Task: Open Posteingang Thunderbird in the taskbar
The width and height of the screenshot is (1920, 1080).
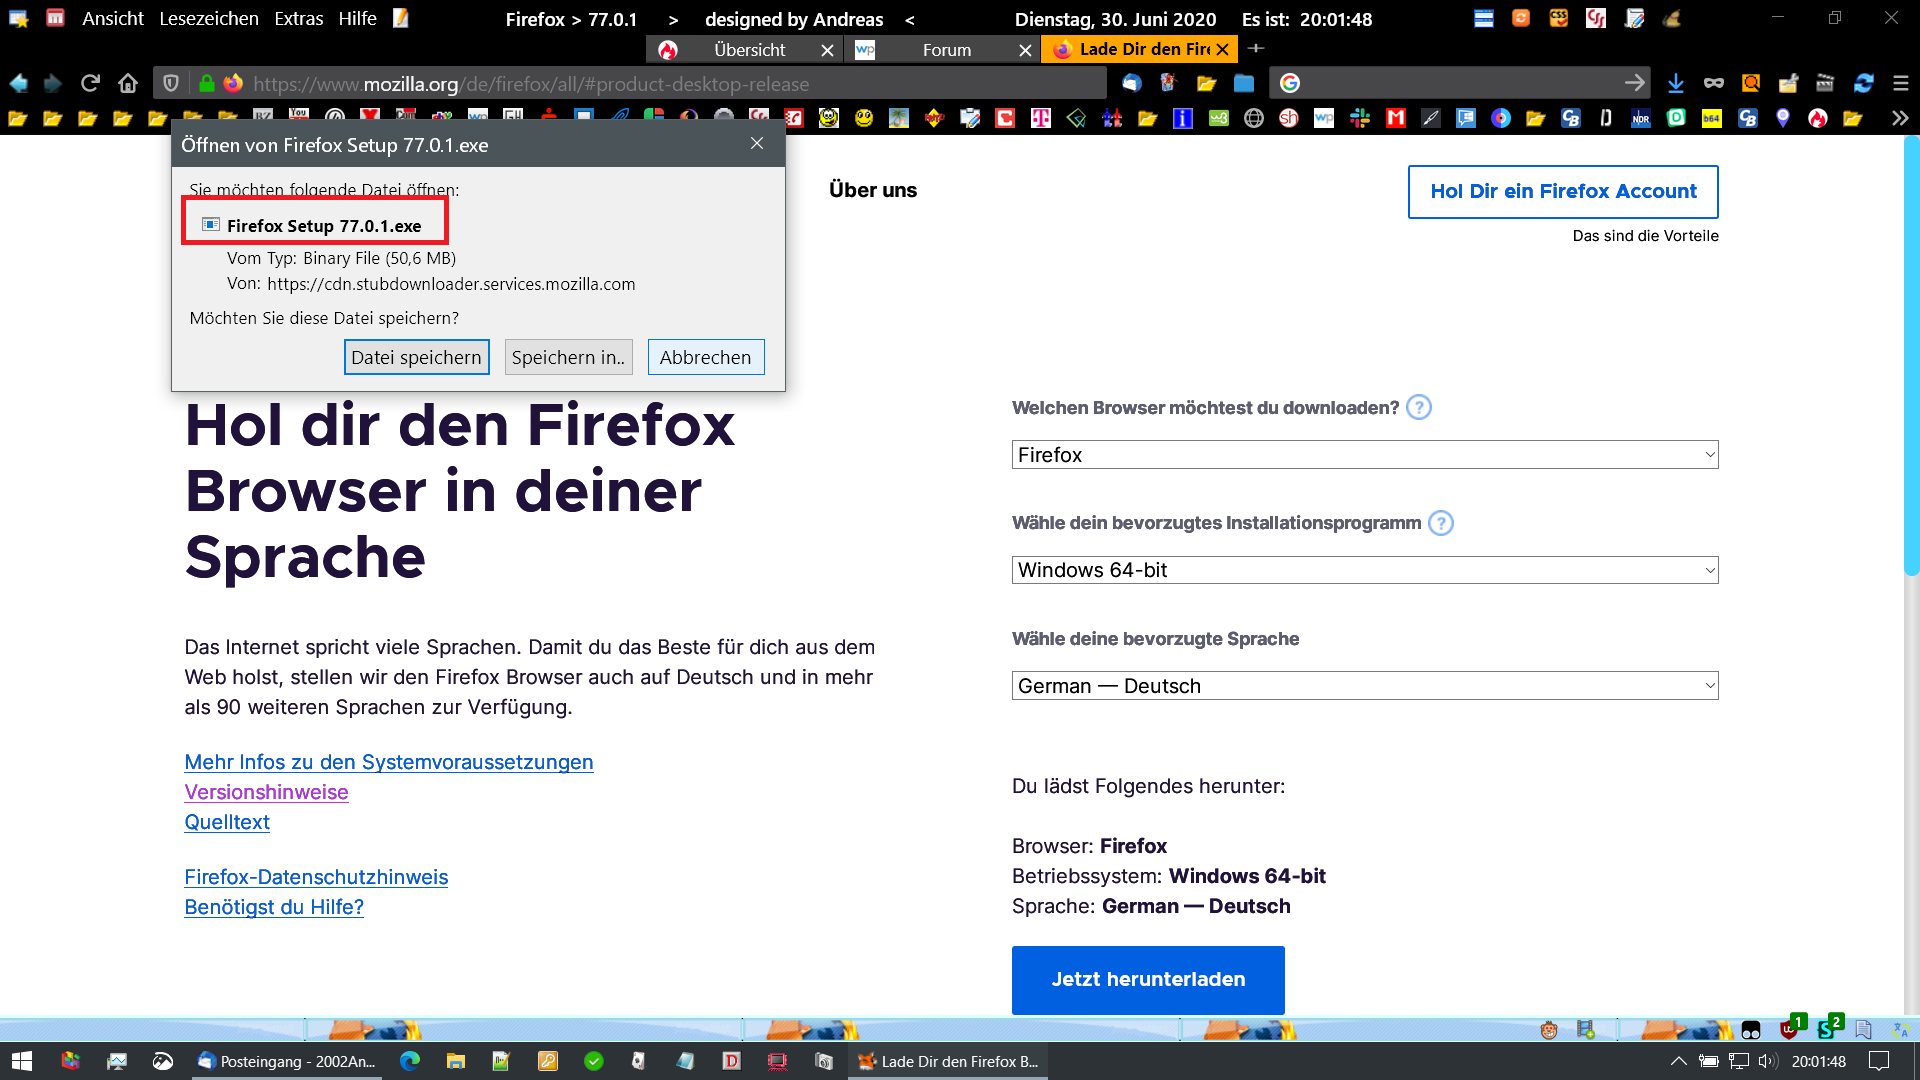Action: (287, 1061)
